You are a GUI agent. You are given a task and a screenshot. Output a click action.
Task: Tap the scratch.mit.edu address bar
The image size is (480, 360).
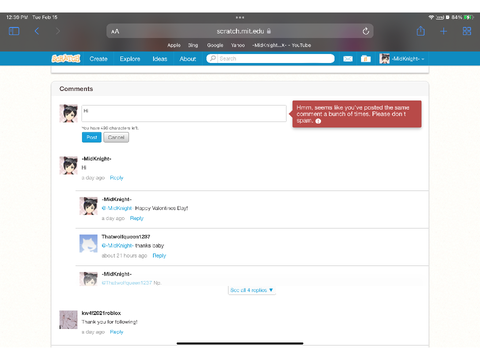click(x=240, y=31)
